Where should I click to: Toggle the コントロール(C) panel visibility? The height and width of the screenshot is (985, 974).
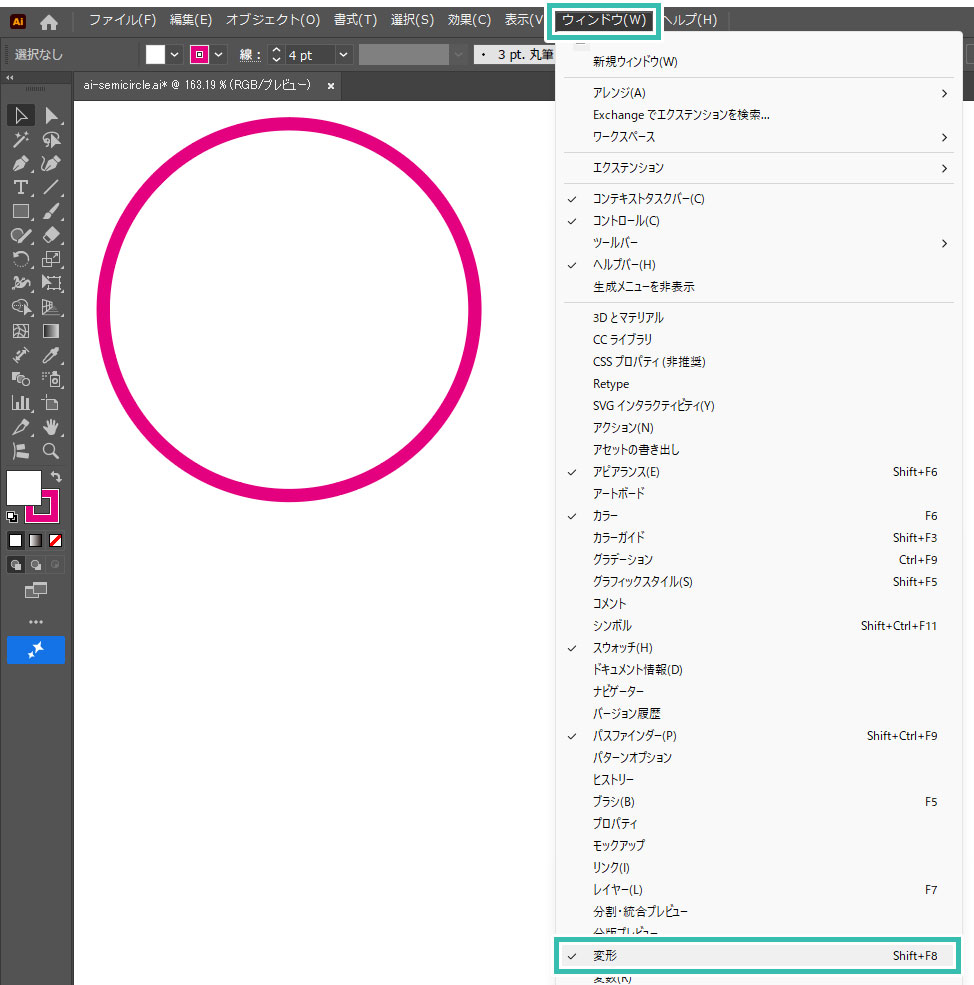[626, 221]
